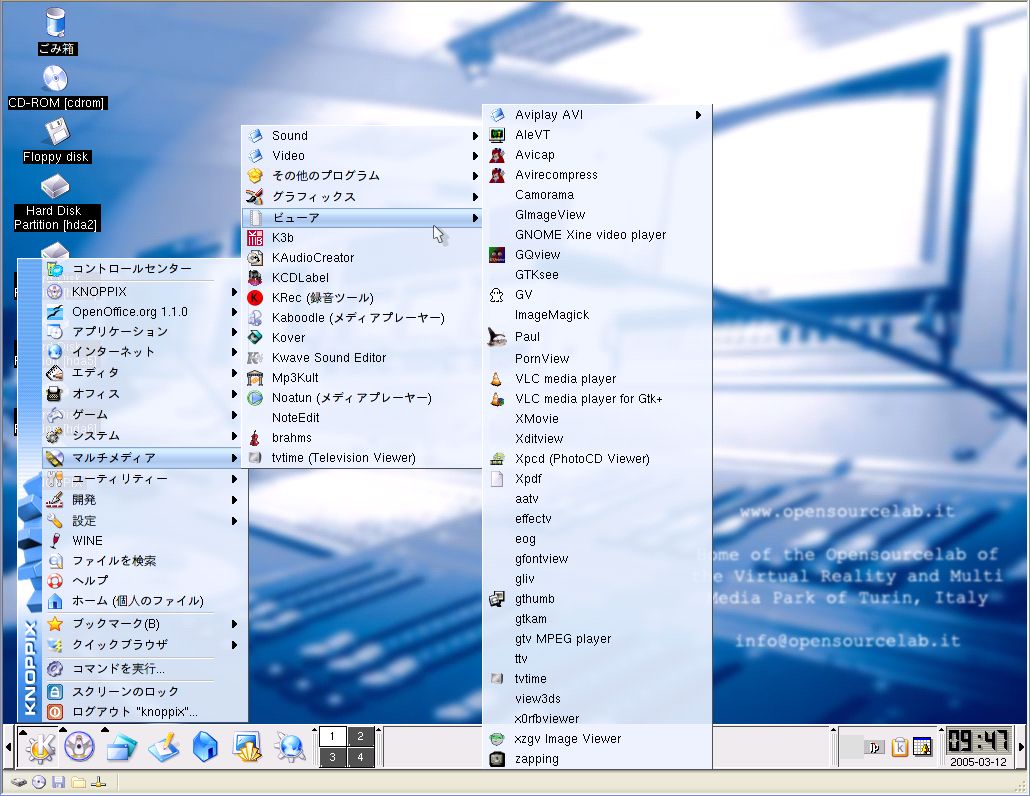Screen dimensions: 1030x796
Task: Expand the Sound submenu
Action: click(361, 136)
